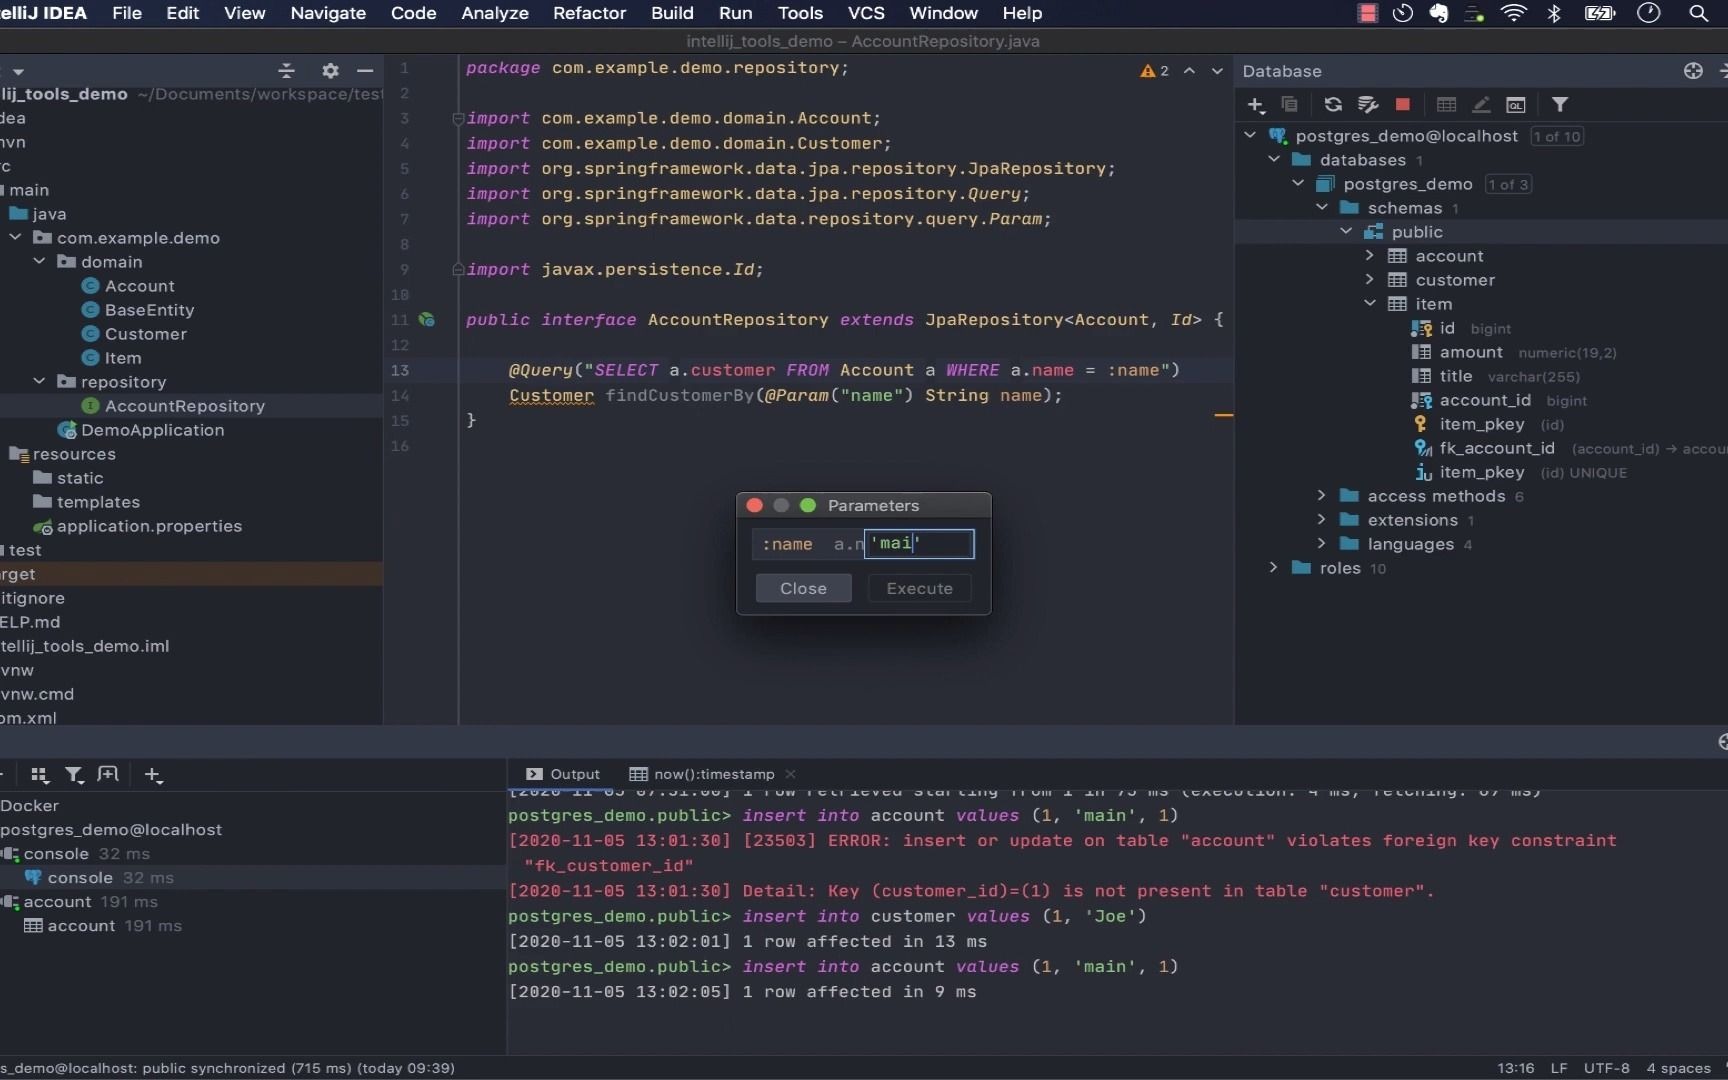Open the Navigate menu

(x=328, y=13)
